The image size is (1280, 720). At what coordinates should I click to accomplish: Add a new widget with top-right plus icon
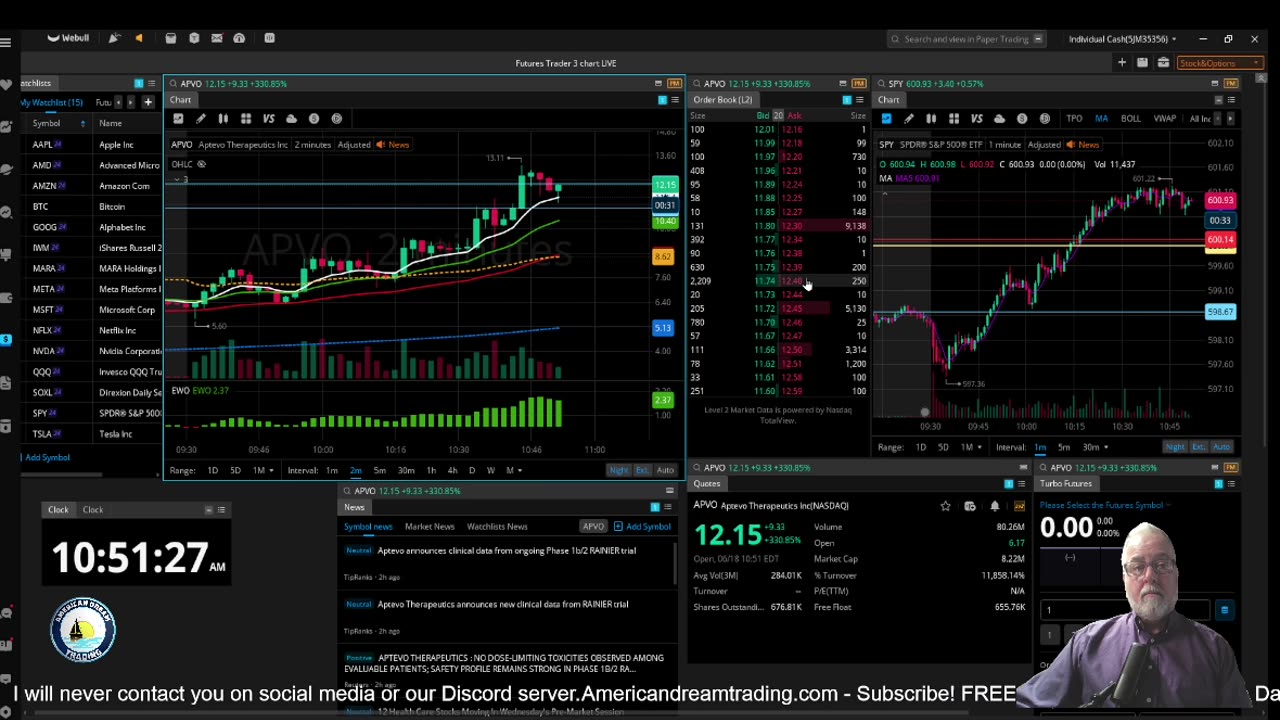click(1122, 63)
